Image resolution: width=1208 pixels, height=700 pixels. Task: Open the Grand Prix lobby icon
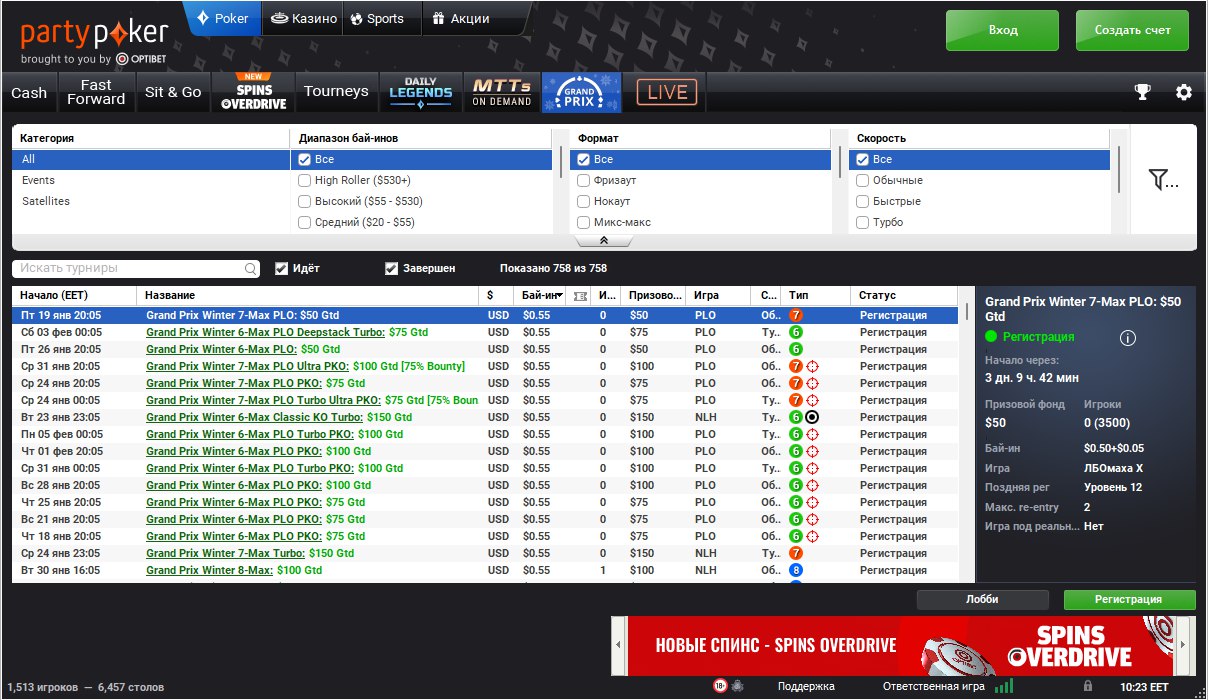pos(582,92)
